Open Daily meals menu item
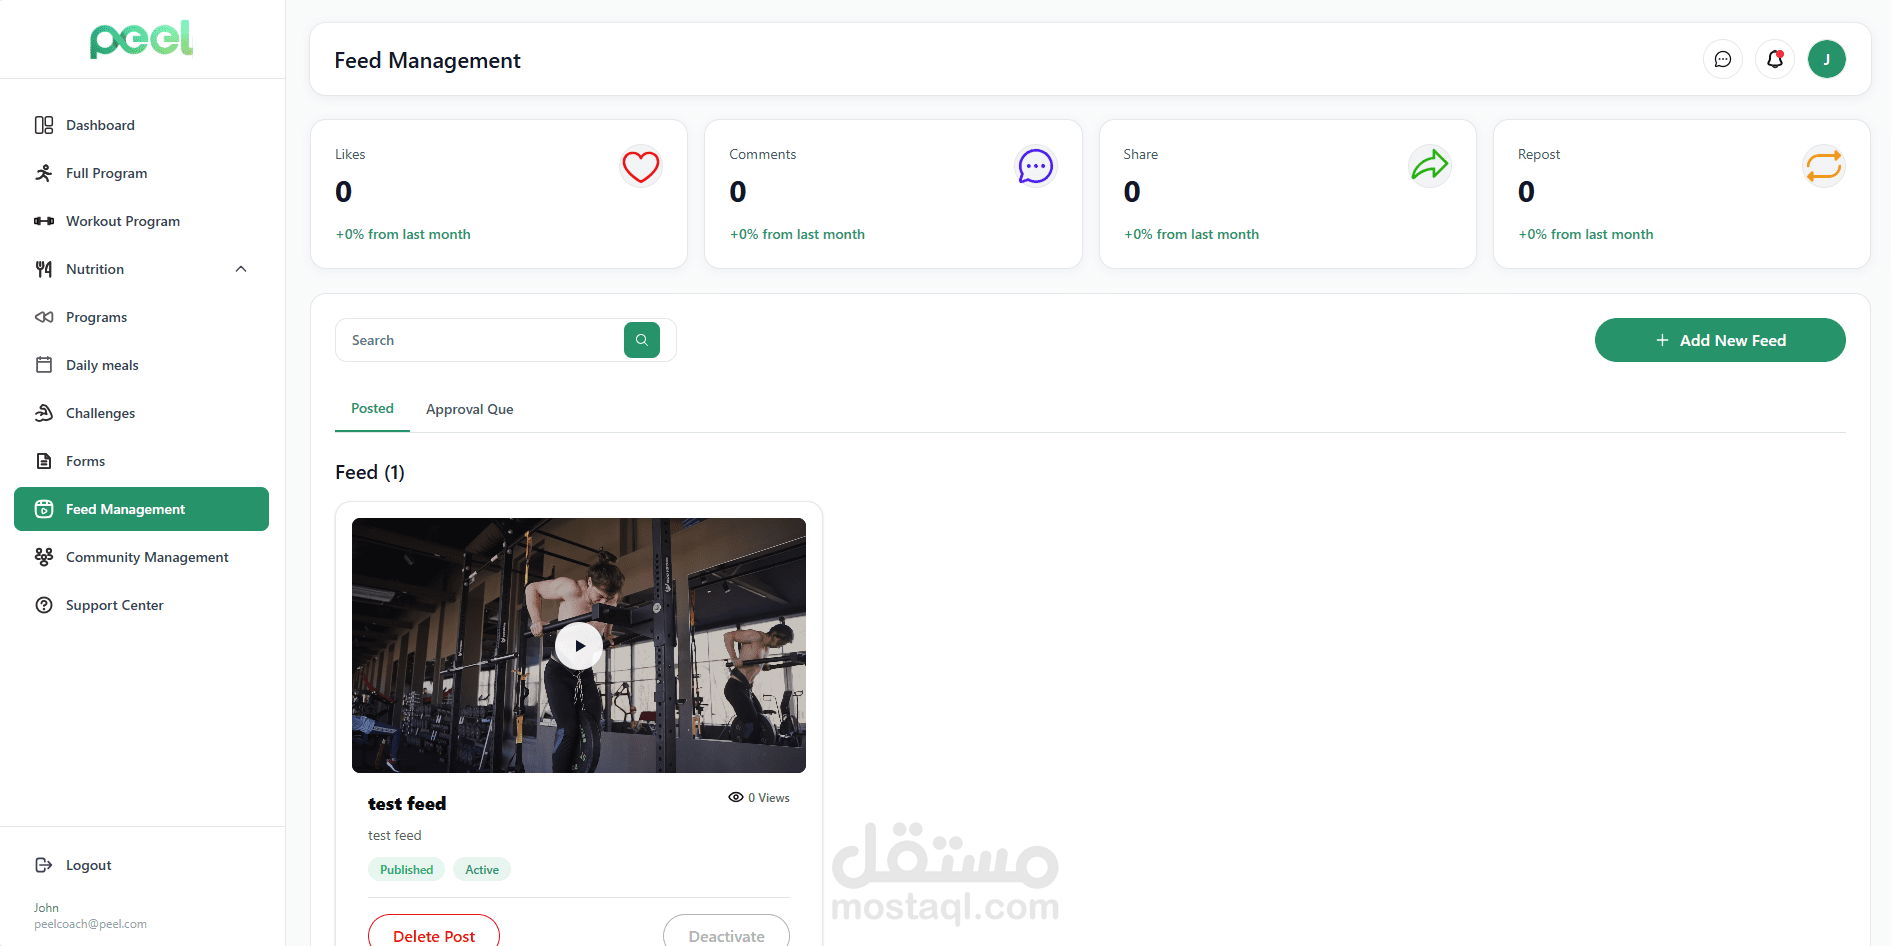 pos(142,365)
